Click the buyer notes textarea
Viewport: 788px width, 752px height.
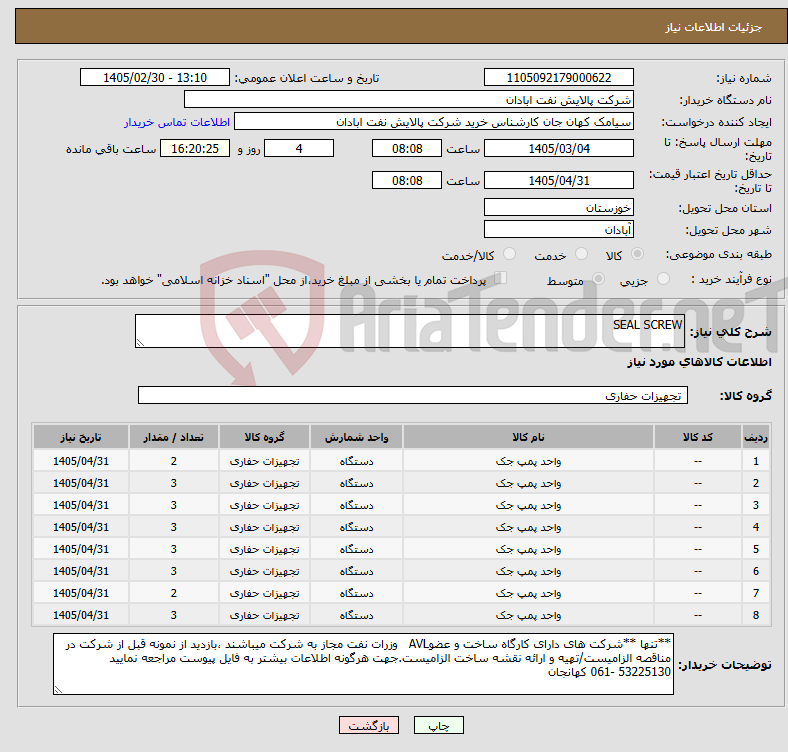click(x=363, y=664)
